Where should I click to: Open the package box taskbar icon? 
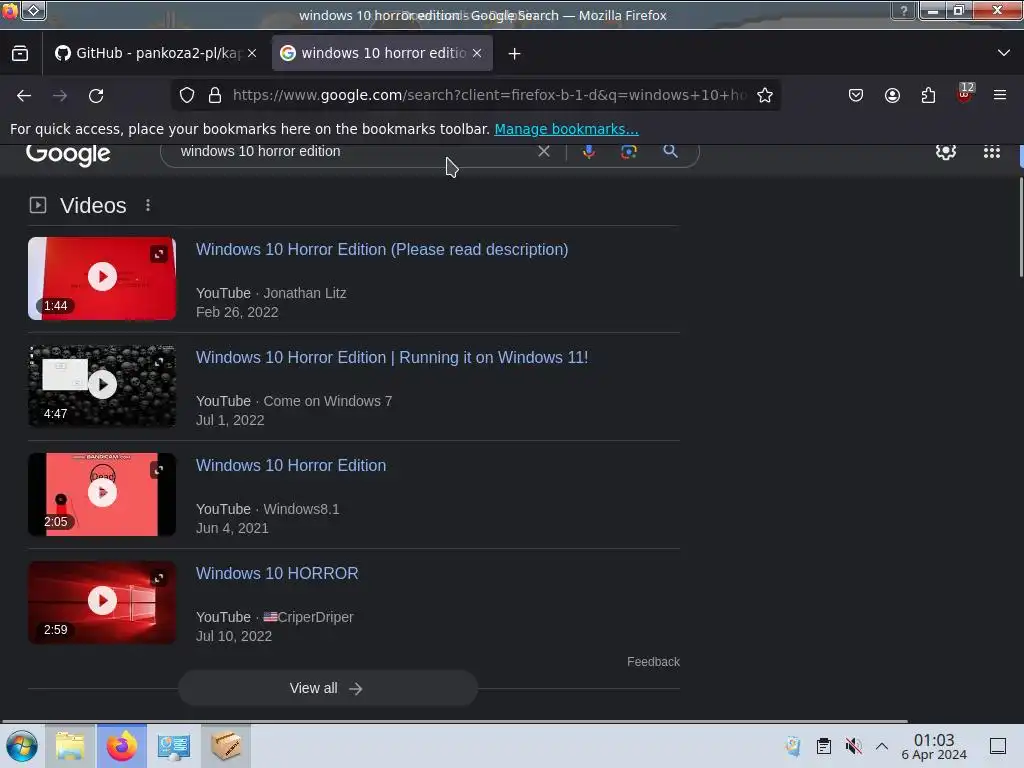click(x=225, y=746)
